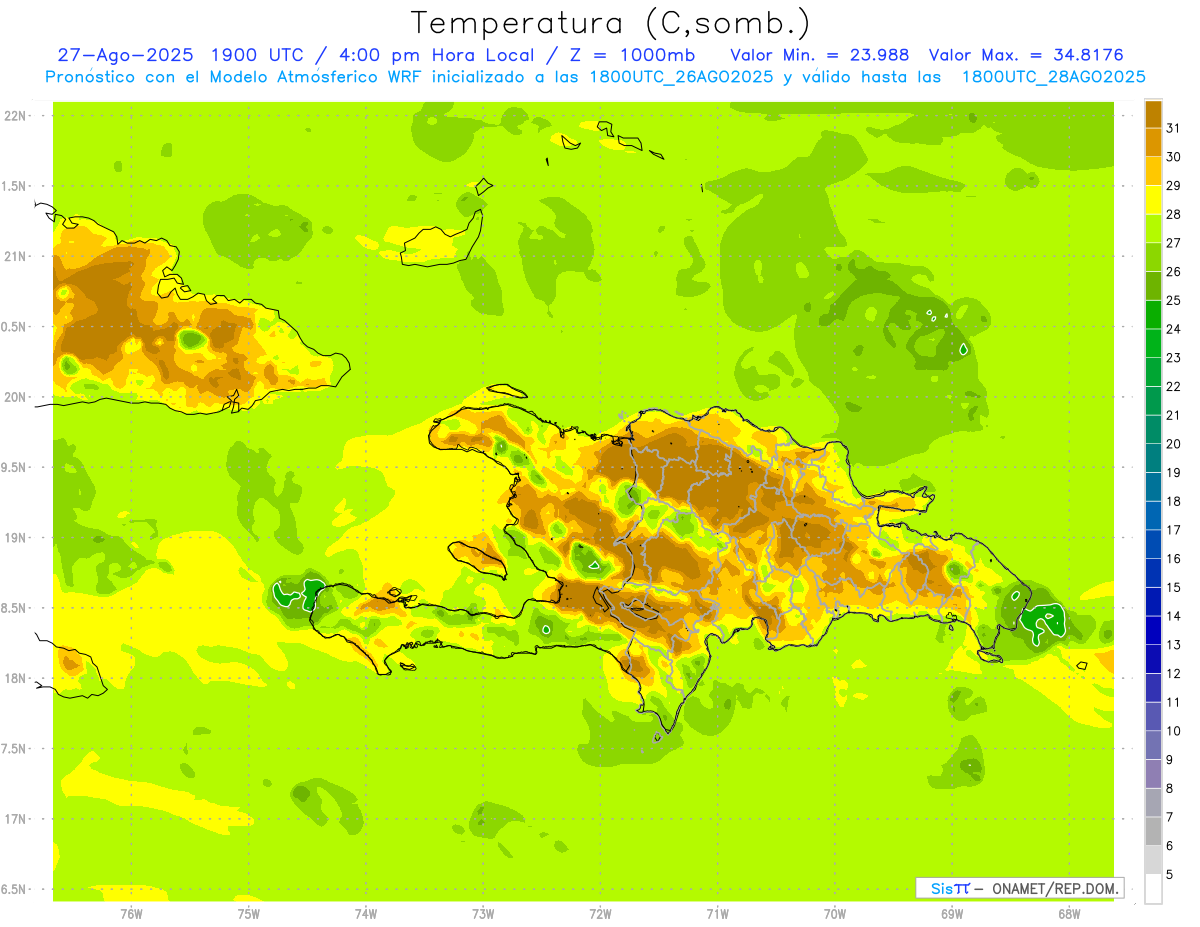Click the color scale label '13'
This screenshot has height=927, width=1200.
point(1174,645)
